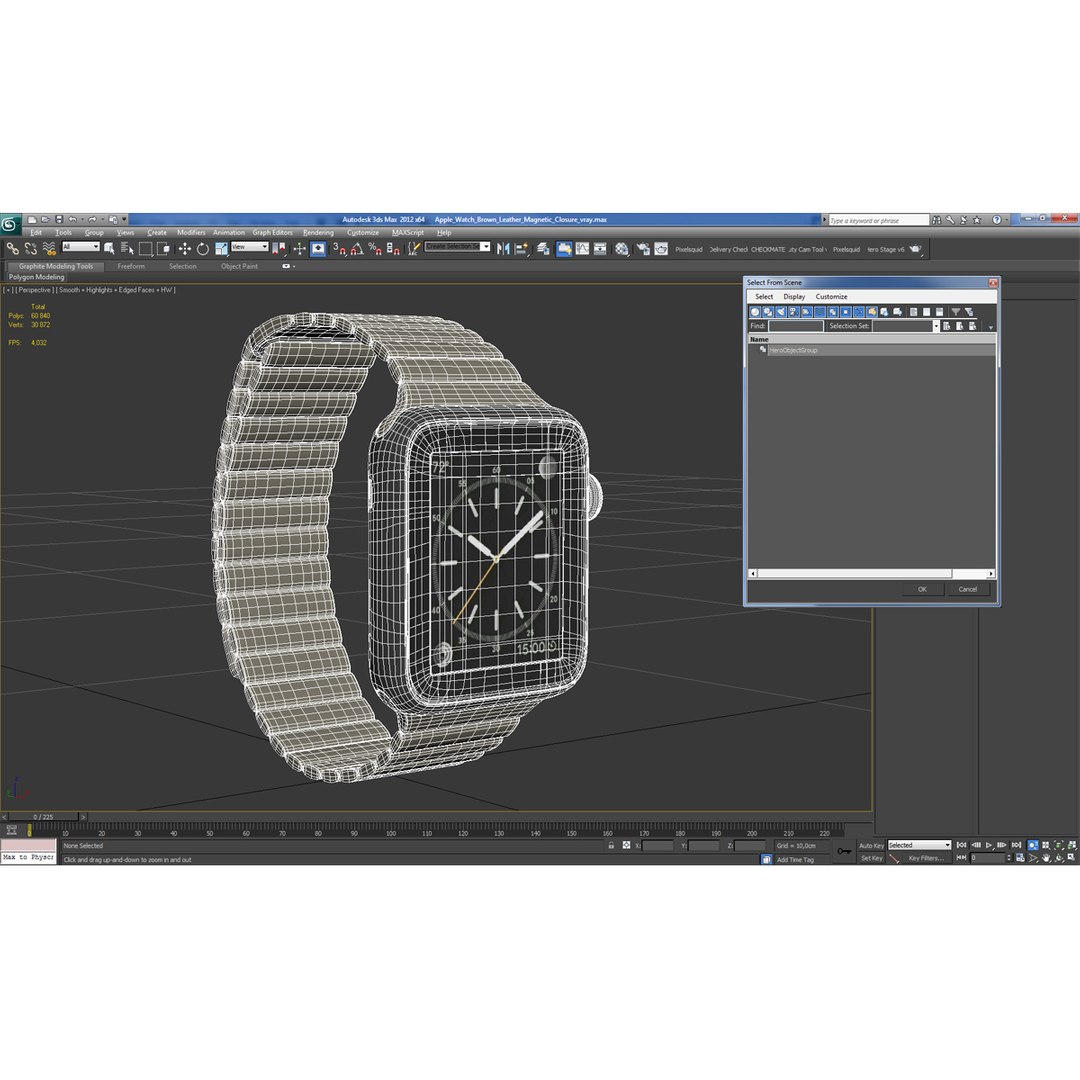Open the MAXScript menu
The image size is (1080, 1080).
(x=408, y=233)
